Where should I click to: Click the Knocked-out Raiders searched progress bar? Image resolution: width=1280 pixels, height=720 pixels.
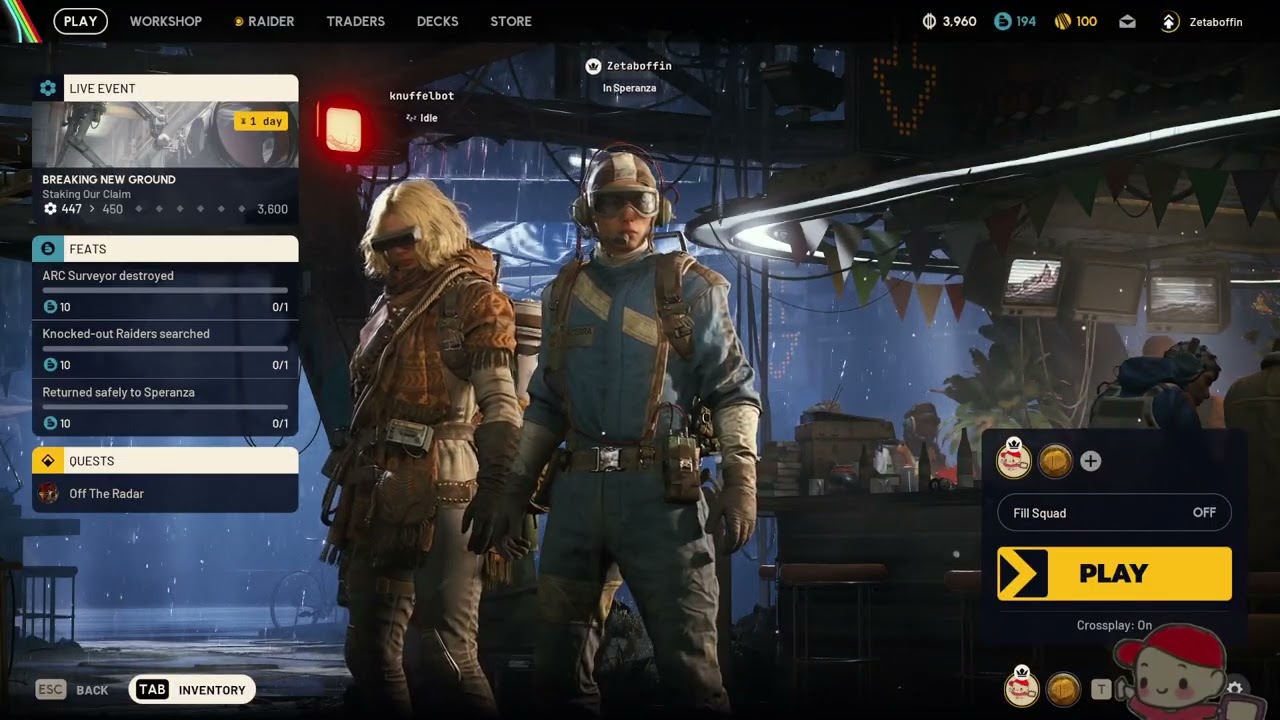165,348
